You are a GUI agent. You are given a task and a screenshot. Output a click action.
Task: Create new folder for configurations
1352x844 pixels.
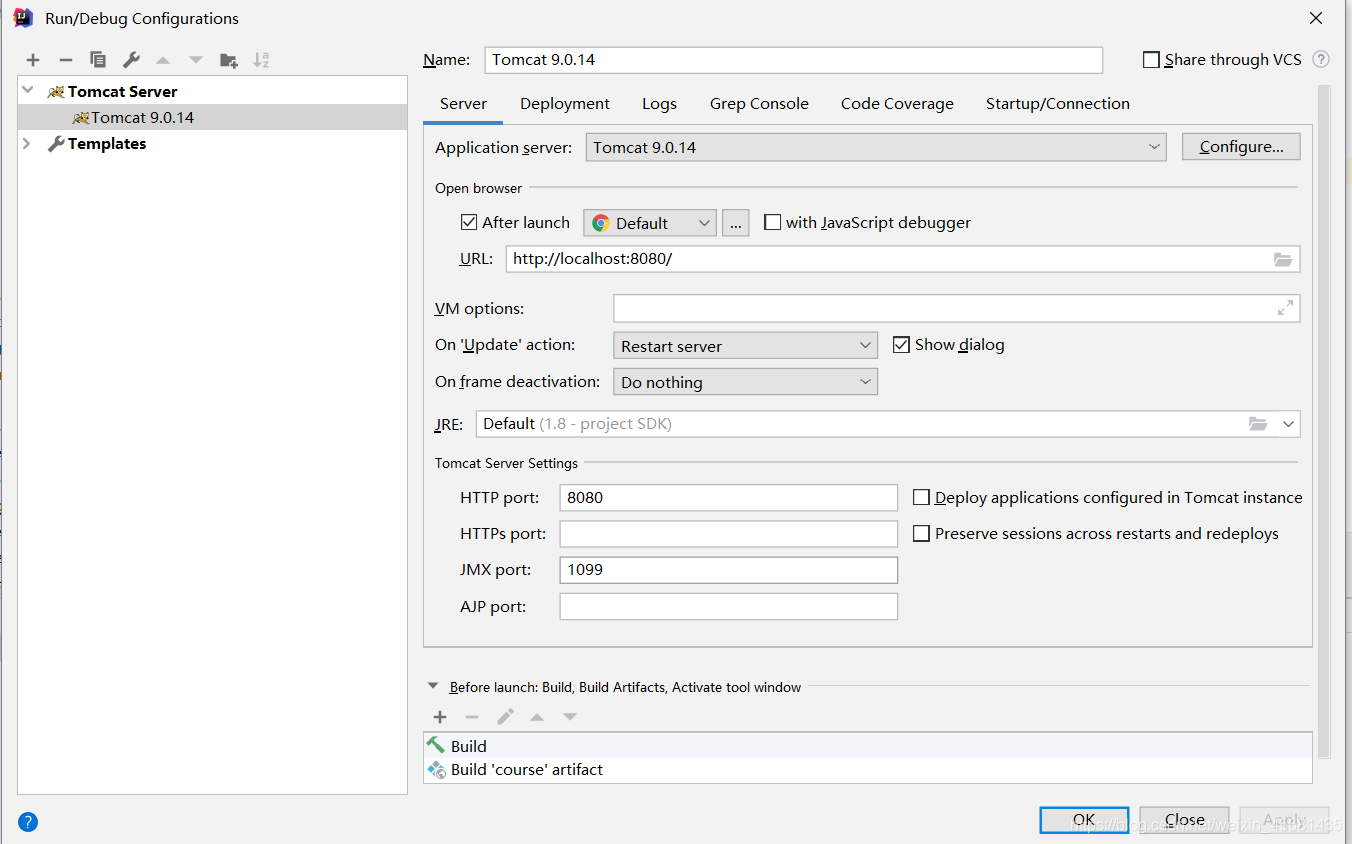tap(229, 60)
